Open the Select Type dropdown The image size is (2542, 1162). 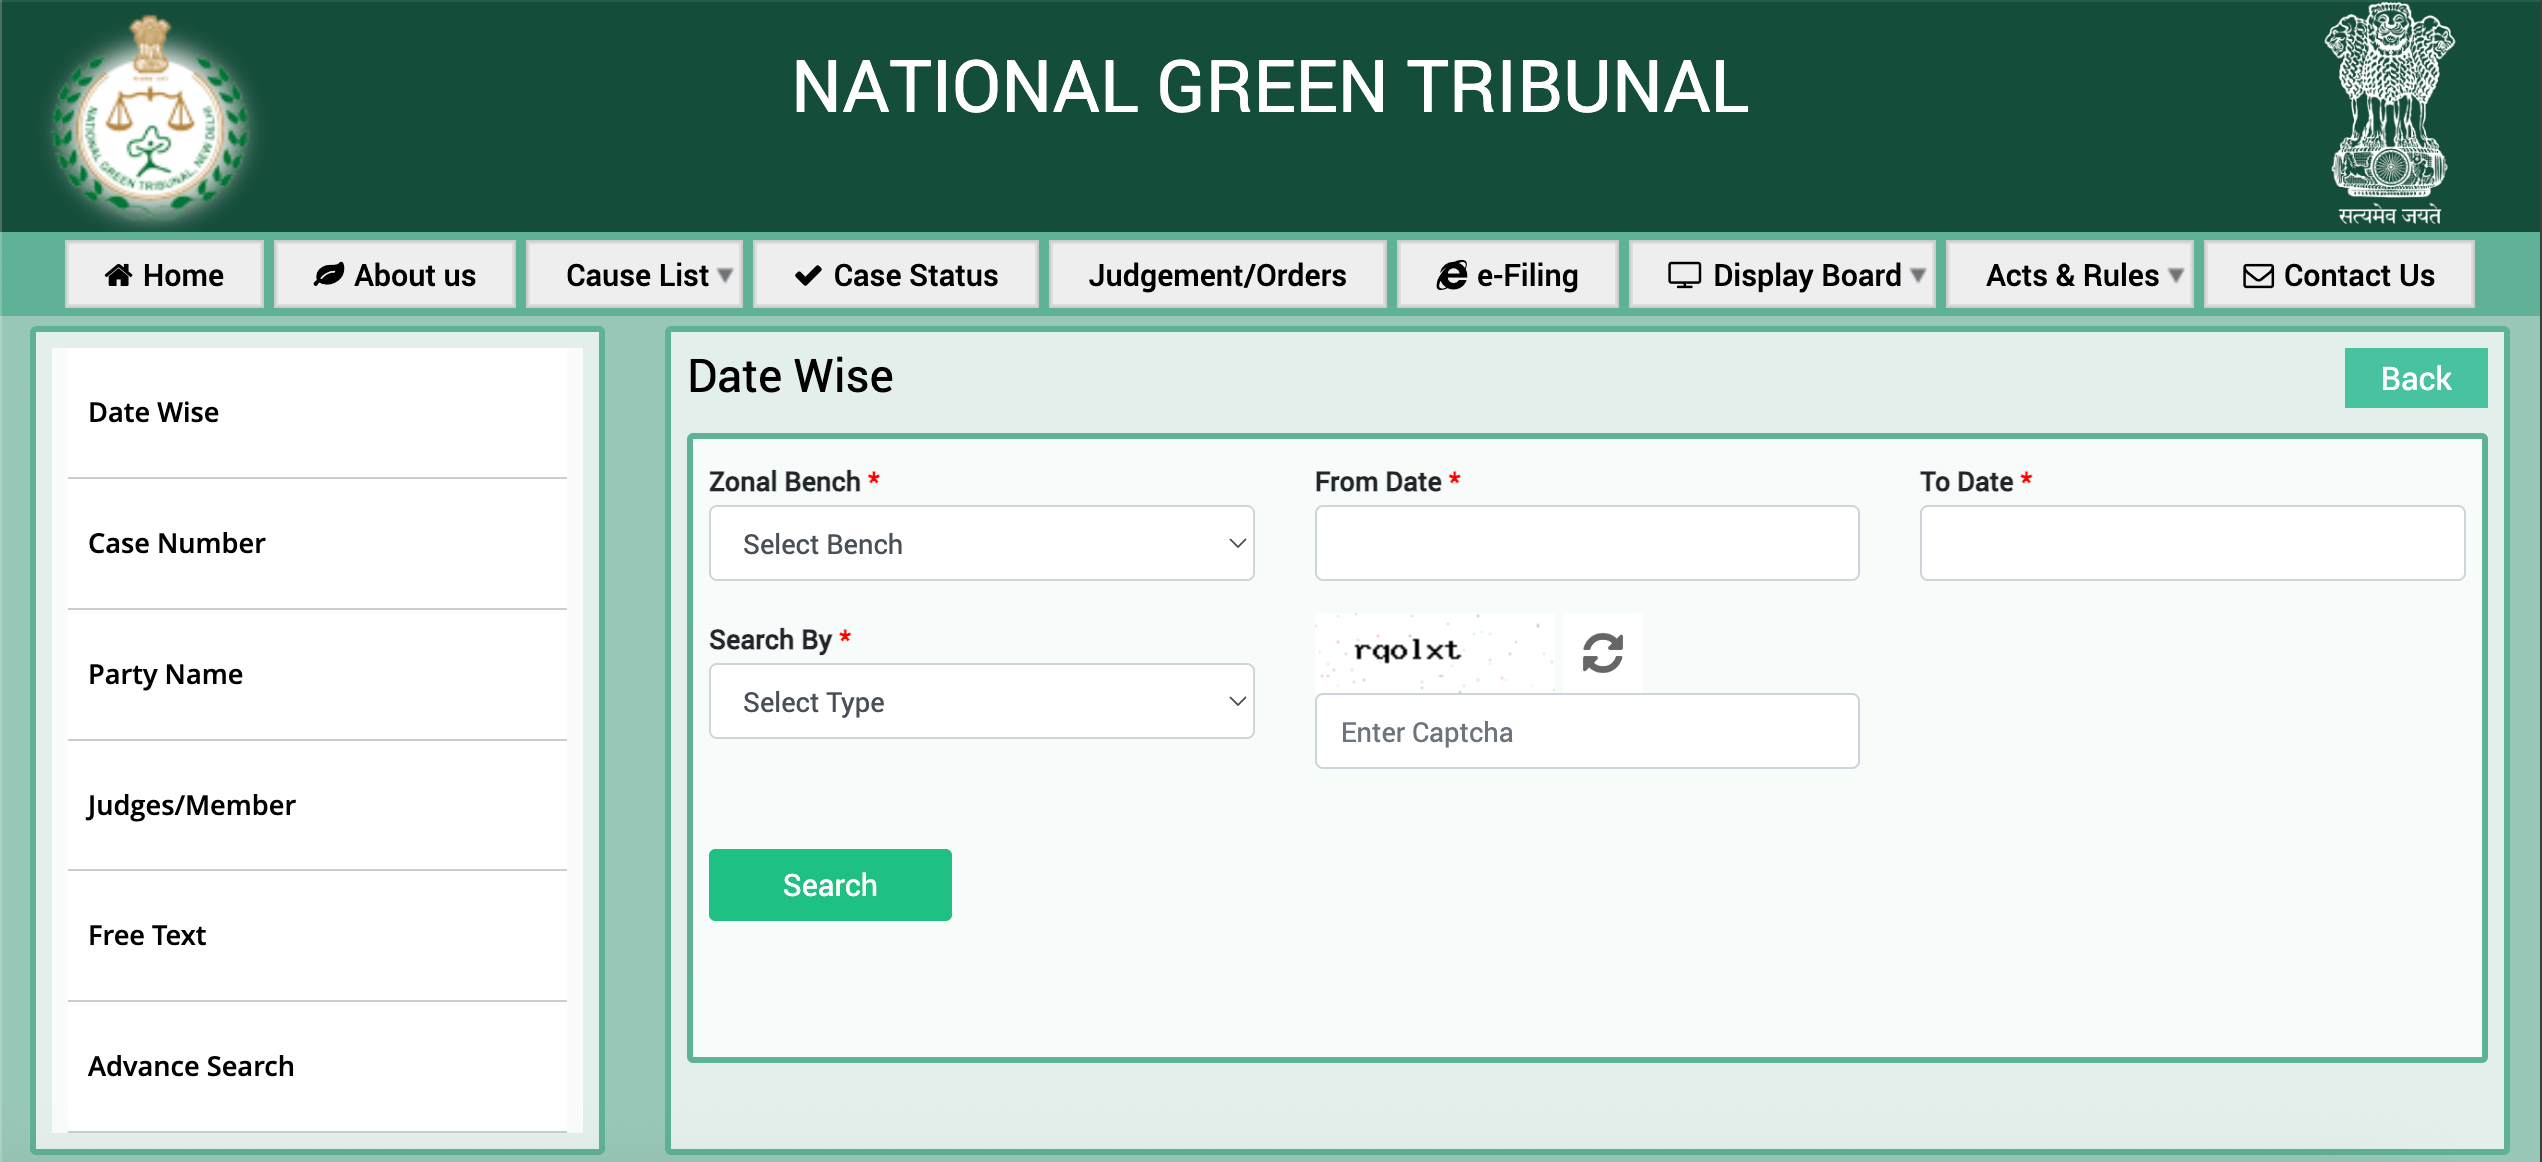981,701
